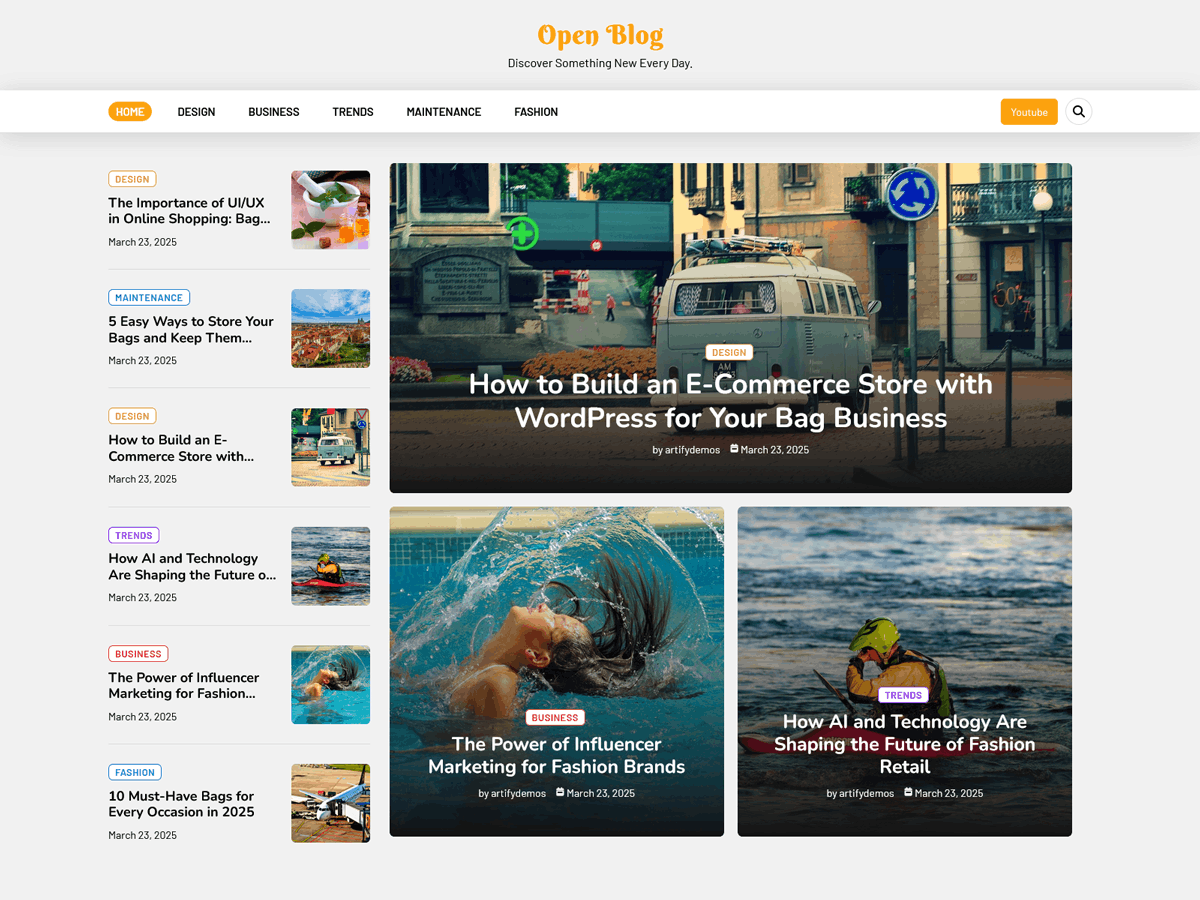Open the Trends menu item

coord(353,112)
